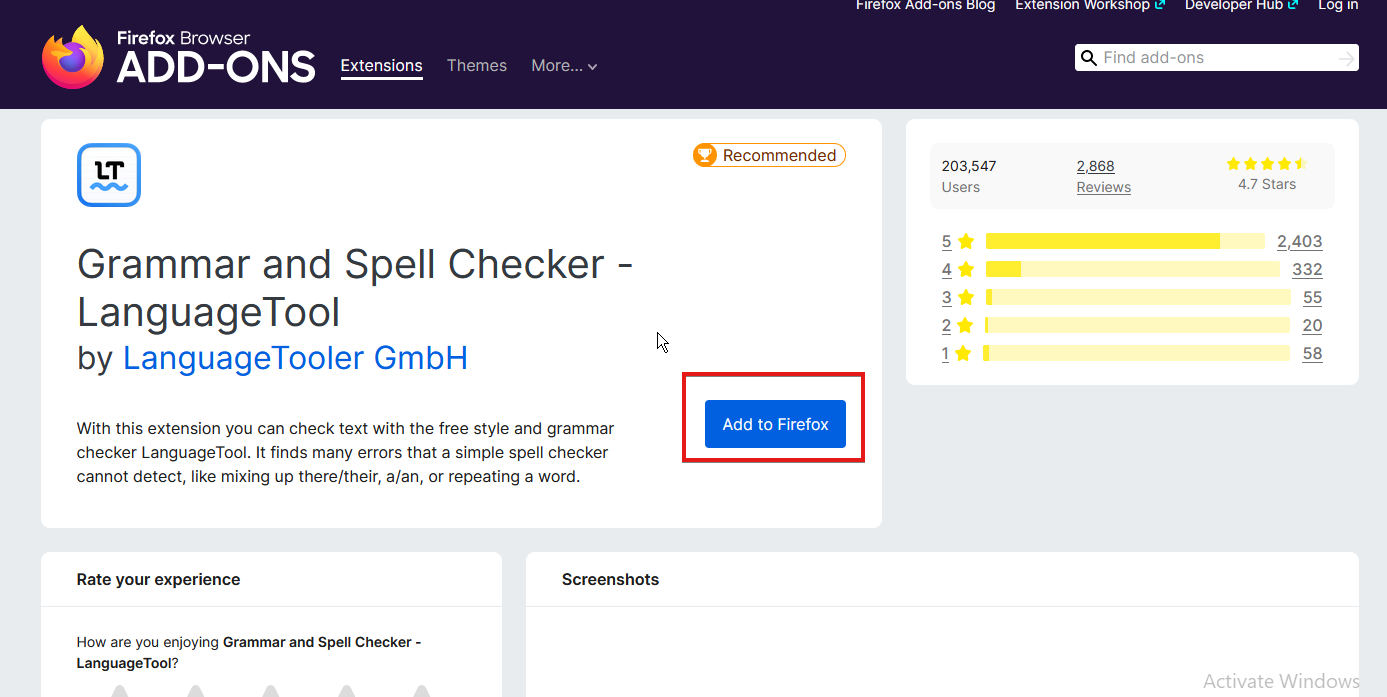The image size is (1387, 697).
Task: Click the Find add-ons search field
Action: pyautogui.click(x=1217, y=58)
